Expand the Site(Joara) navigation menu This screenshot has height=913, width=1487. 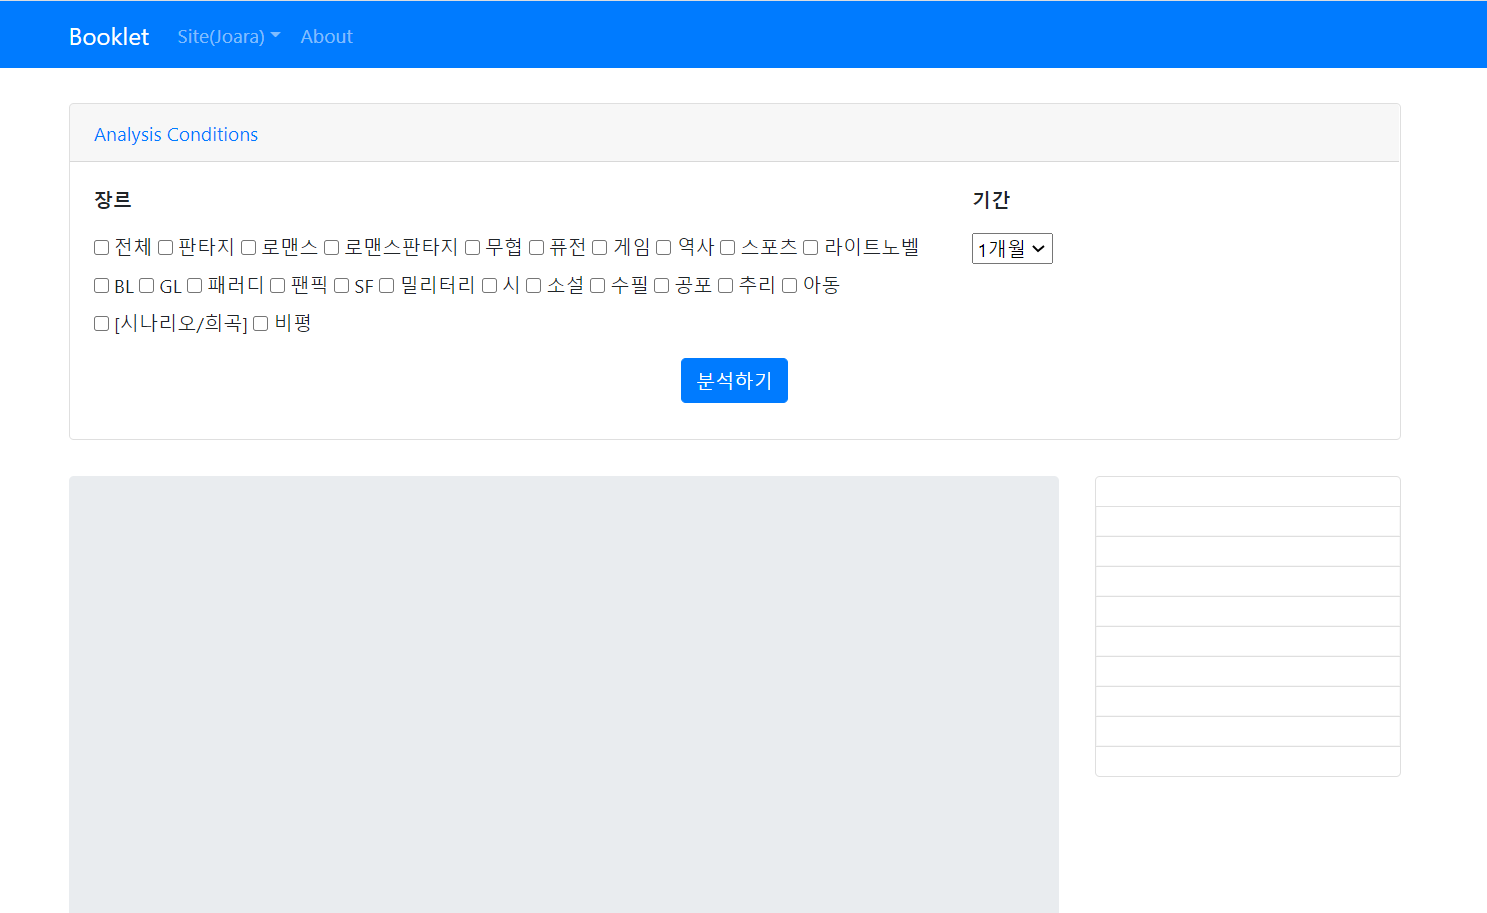(x=228, y=35)
